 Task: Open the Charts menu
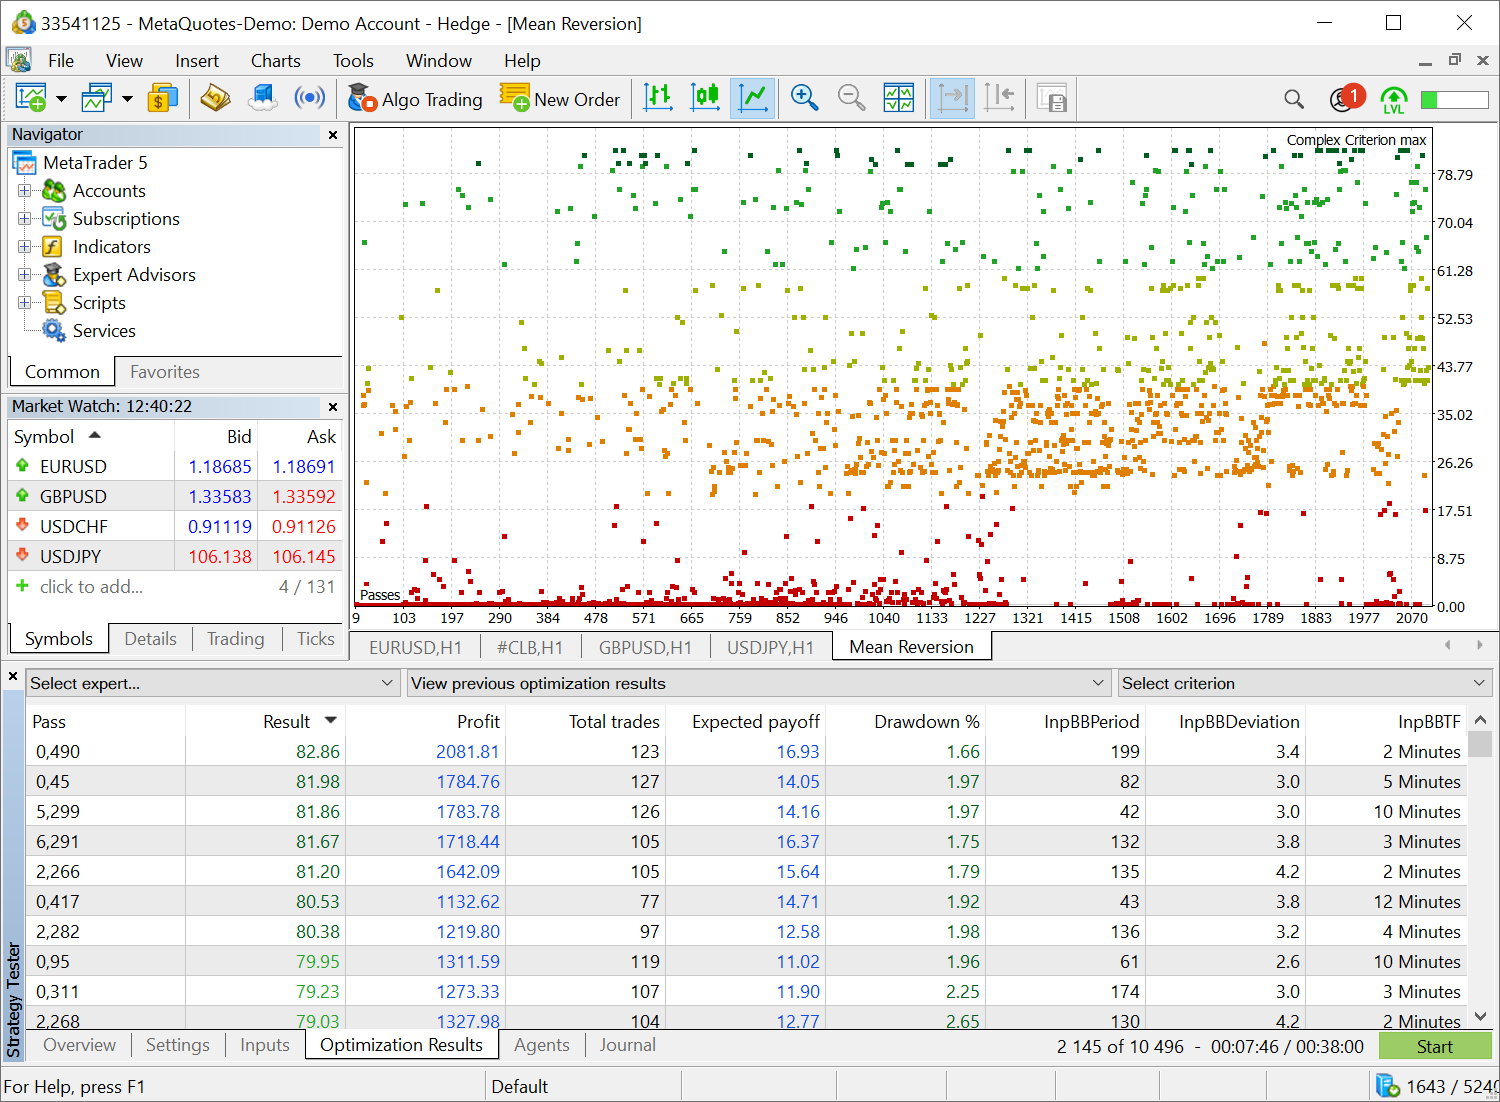(275, 61)
